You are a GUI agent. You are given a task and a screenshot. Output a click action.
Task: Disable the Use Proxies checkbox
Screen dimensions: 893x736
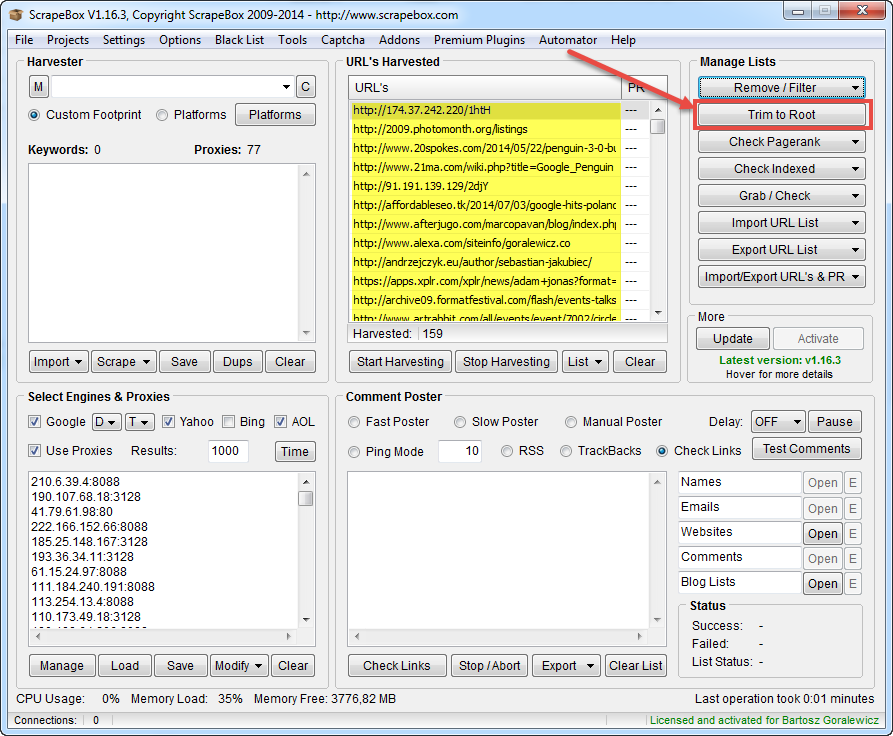[x=35, y=451]
